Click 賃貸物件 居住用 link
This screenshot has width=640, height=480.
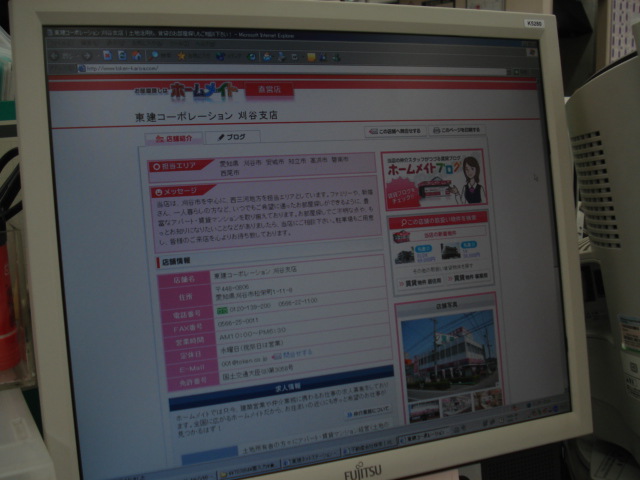[x=421, y=282]
